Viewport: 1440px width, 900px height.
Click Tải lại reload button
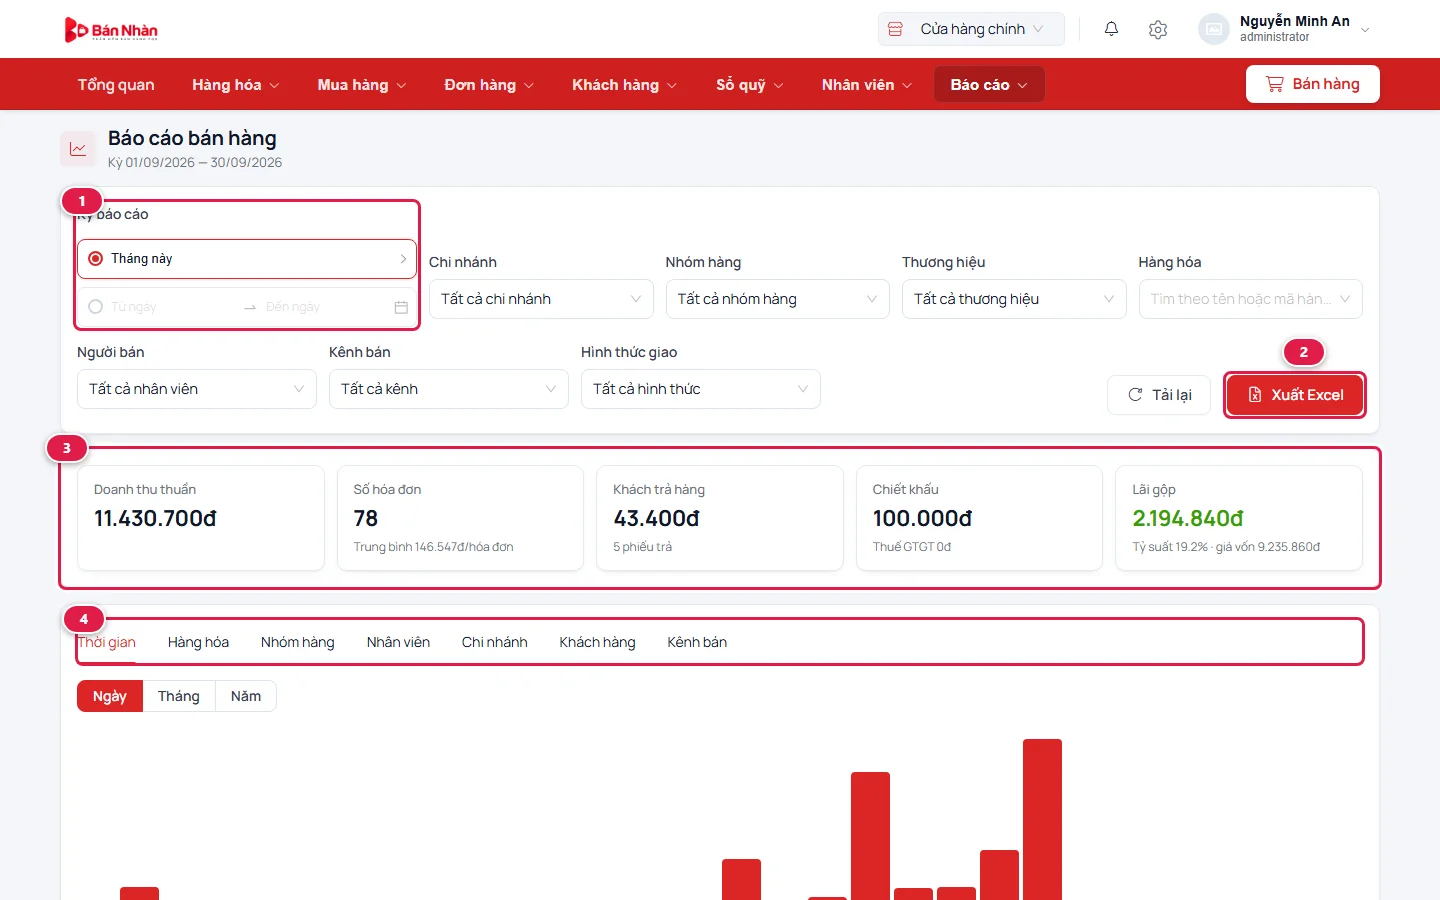click(x=1159, y=395)
